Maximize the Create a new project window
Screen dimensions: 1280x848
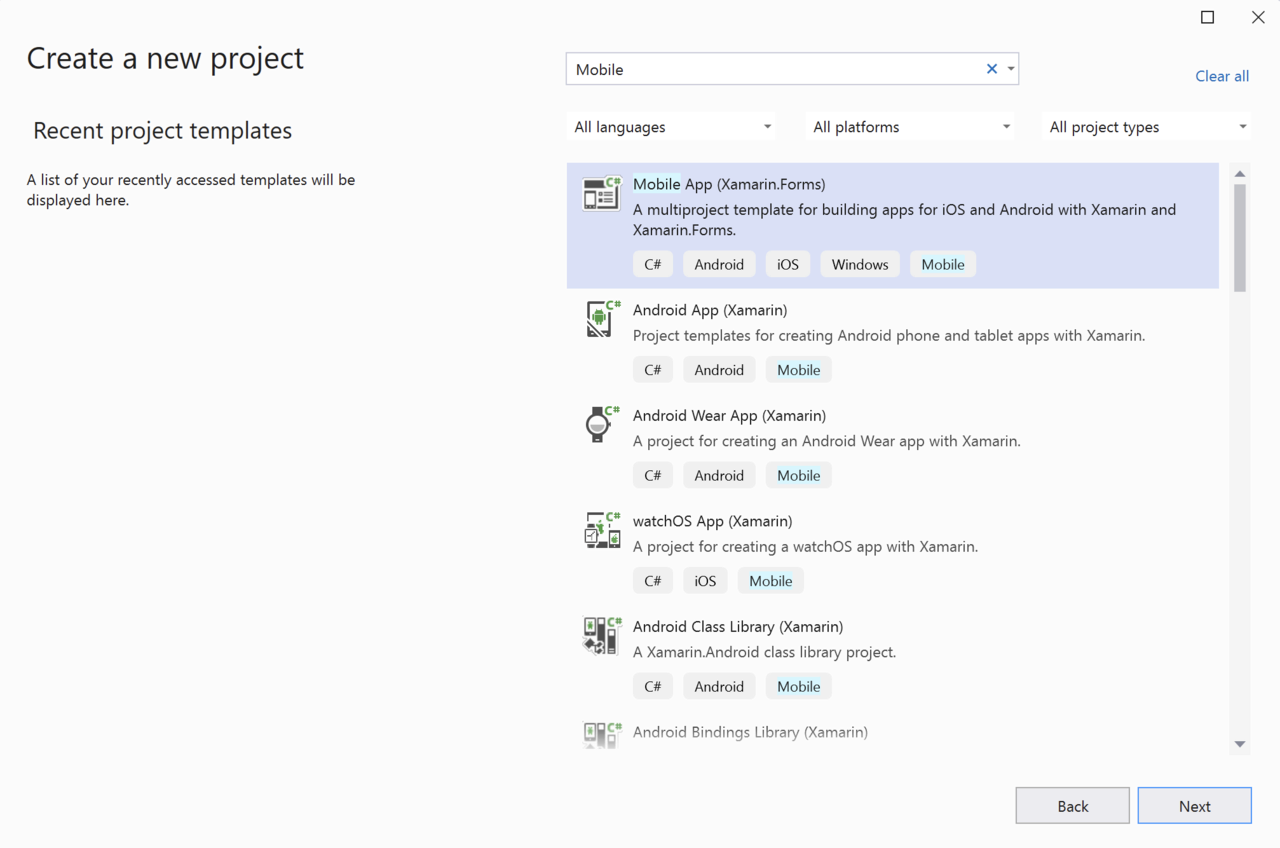[x=1207, y=17]
